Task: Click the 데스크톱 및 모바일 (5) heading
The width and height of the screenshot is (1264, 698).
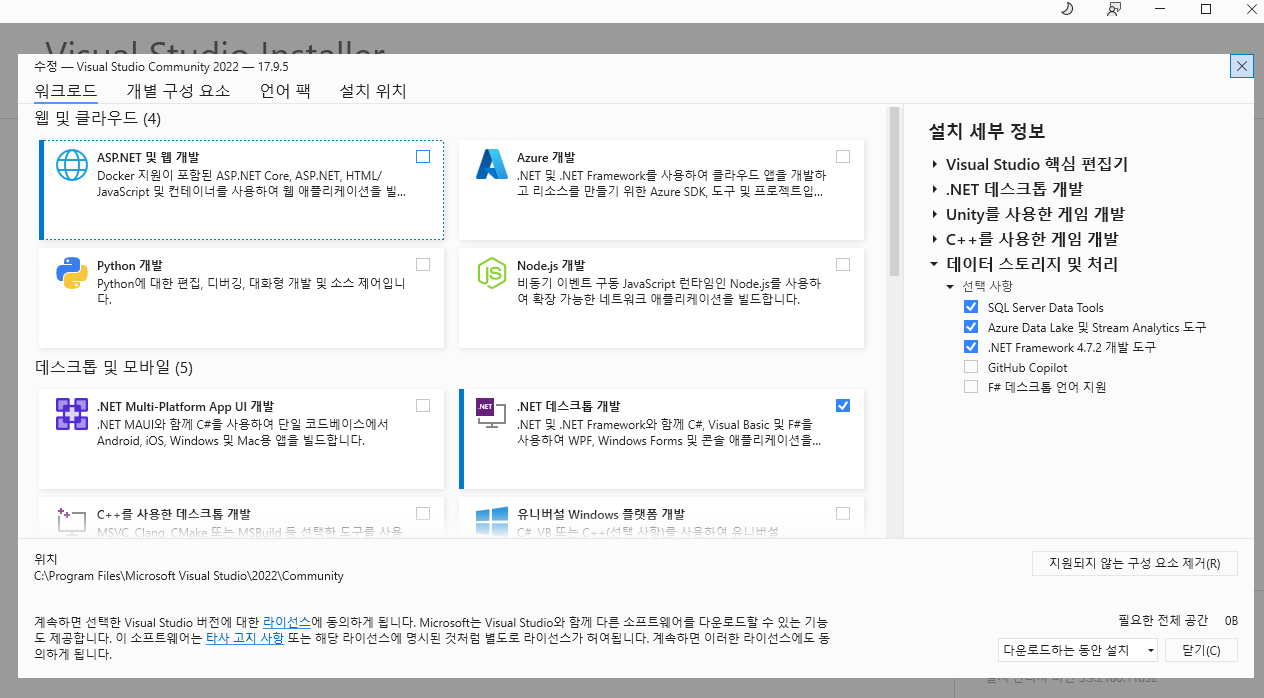Action: pos(113,367)
